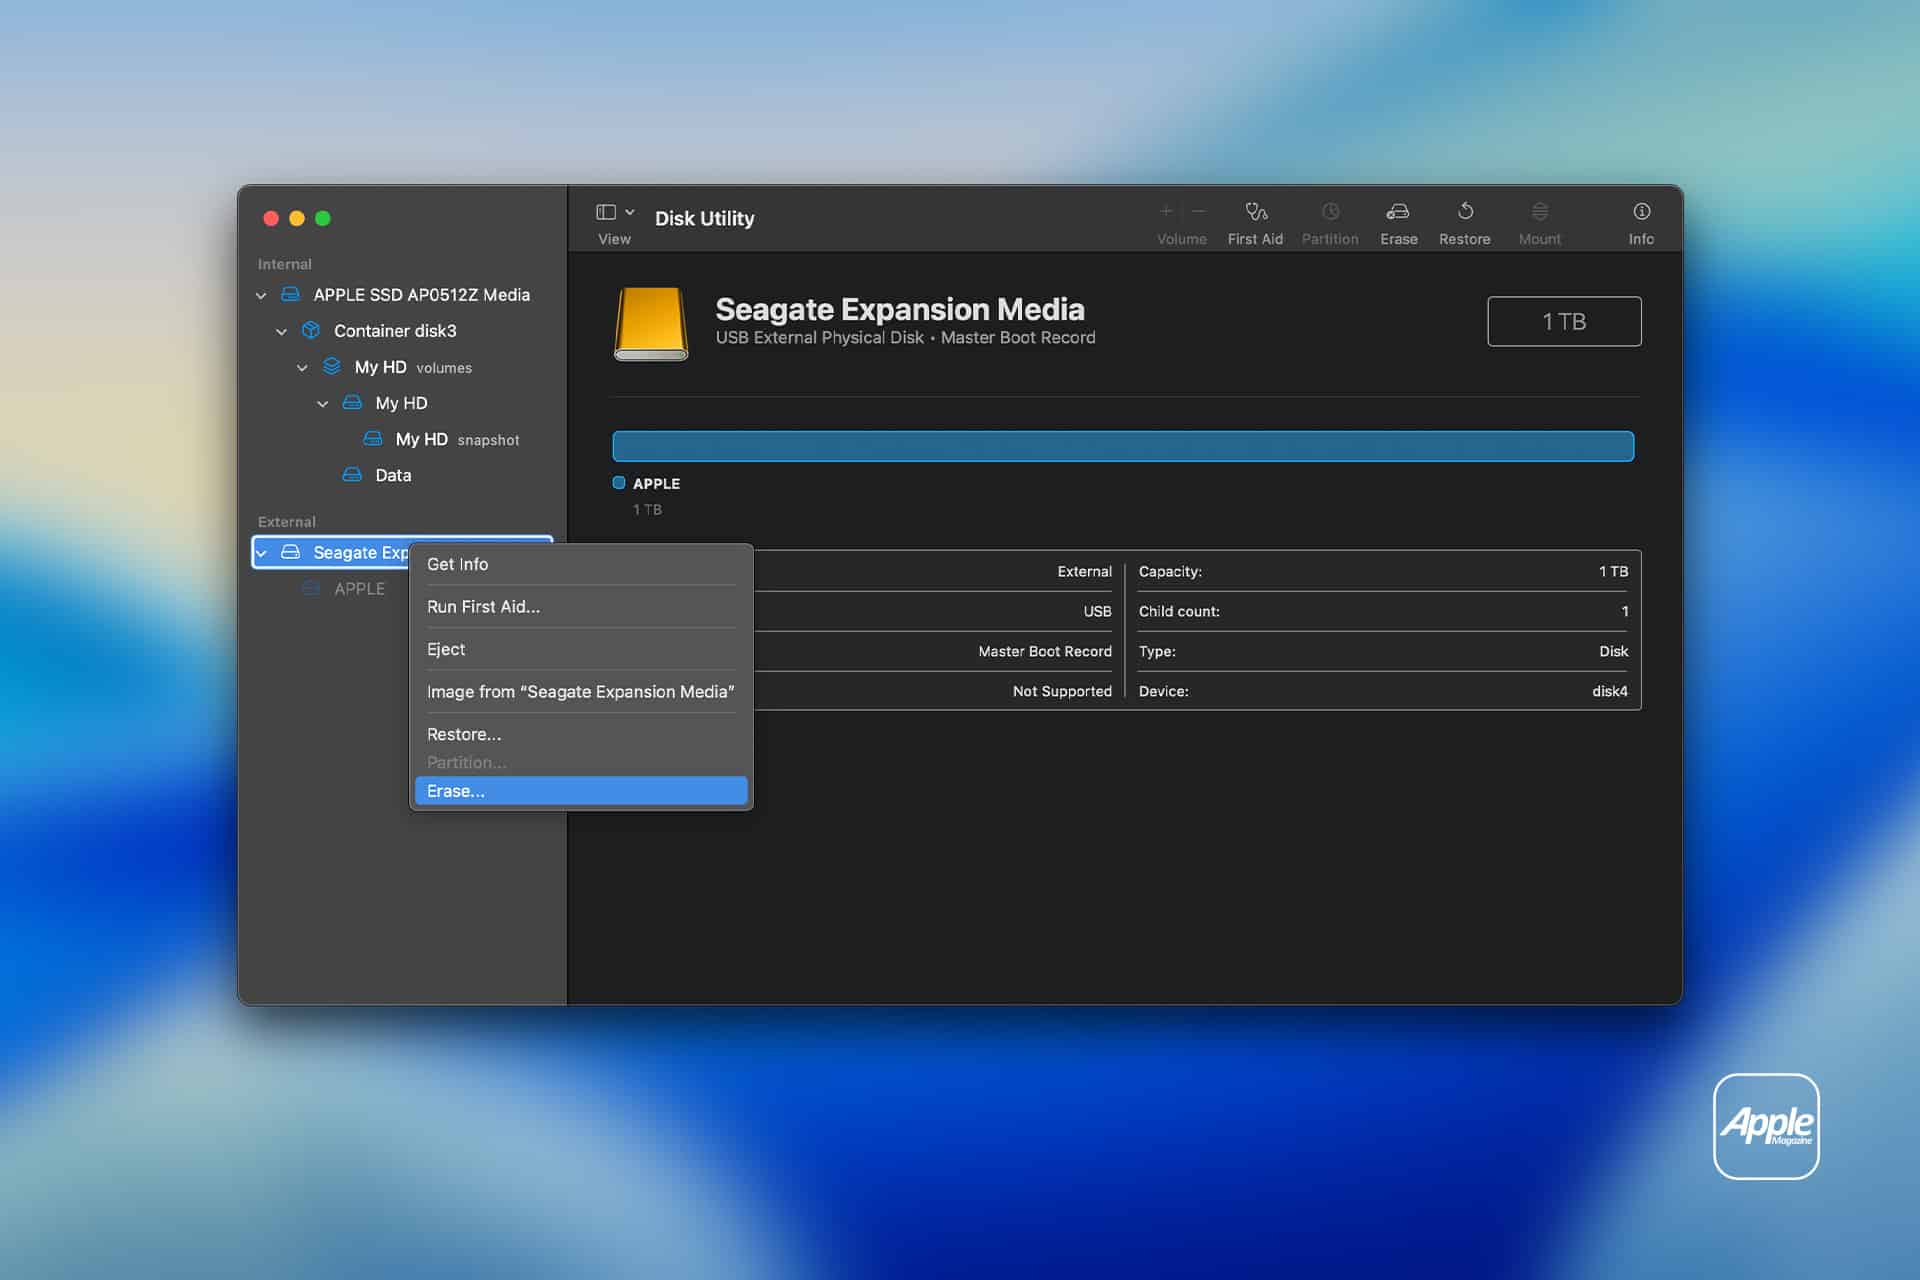The height and width of the screenshot is (1280, 1920).
Task: Collapse the Container disk3 row
Action: [281, 331]
